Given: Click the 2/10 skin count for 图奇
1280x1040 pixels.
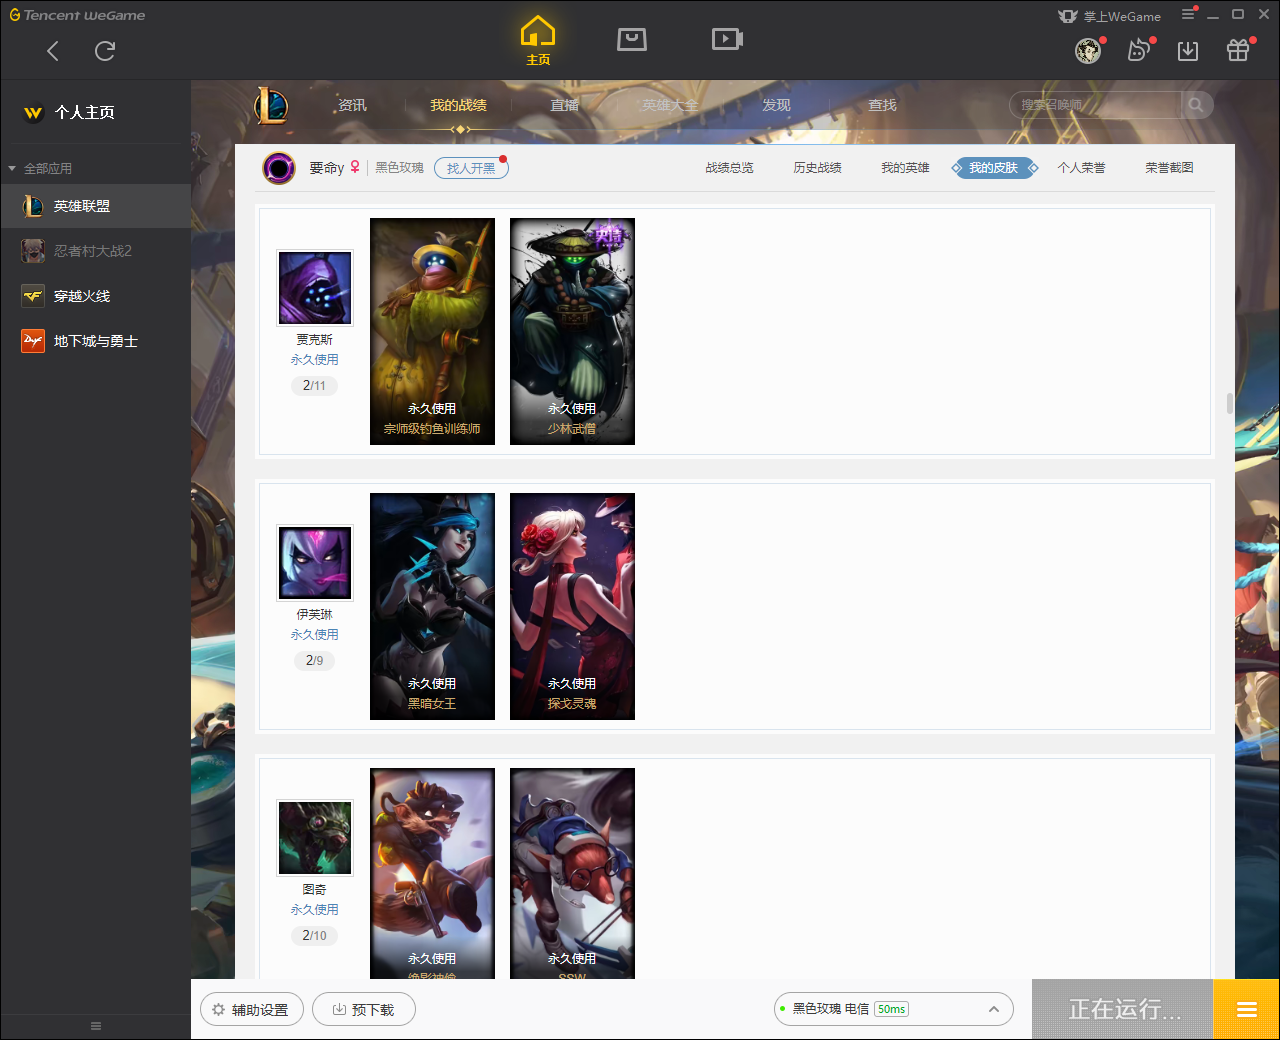Looking at the screenshot, I should click(314, 936).
